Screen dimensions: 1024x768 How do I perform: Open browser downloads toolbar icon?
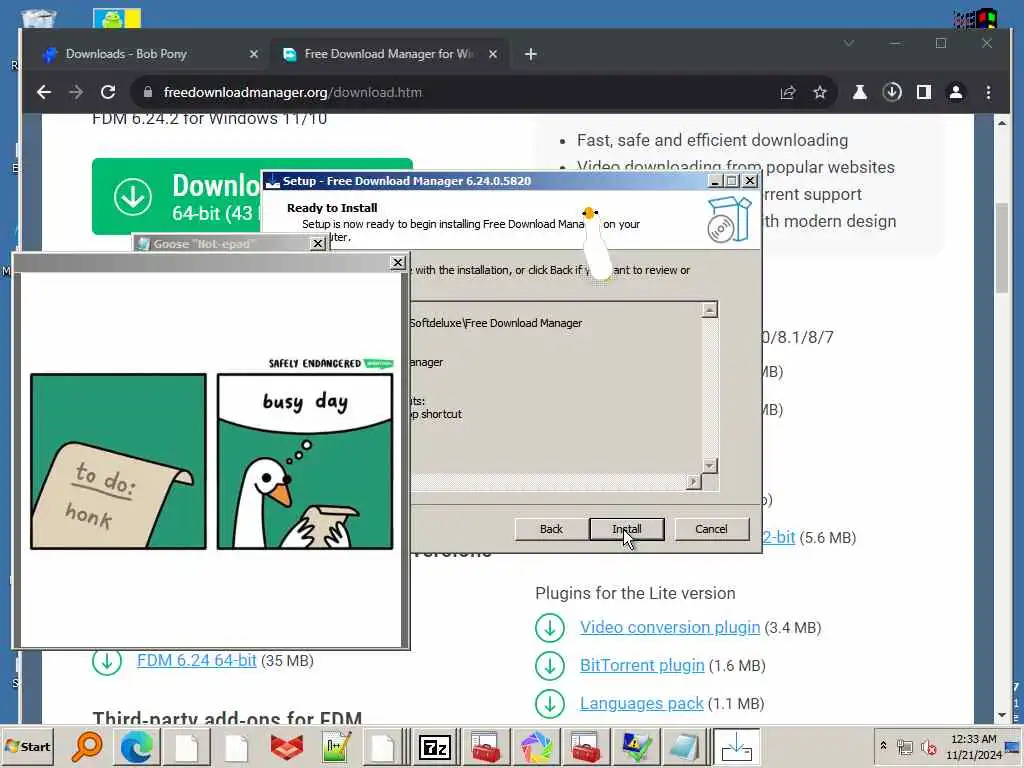(892, 93)
